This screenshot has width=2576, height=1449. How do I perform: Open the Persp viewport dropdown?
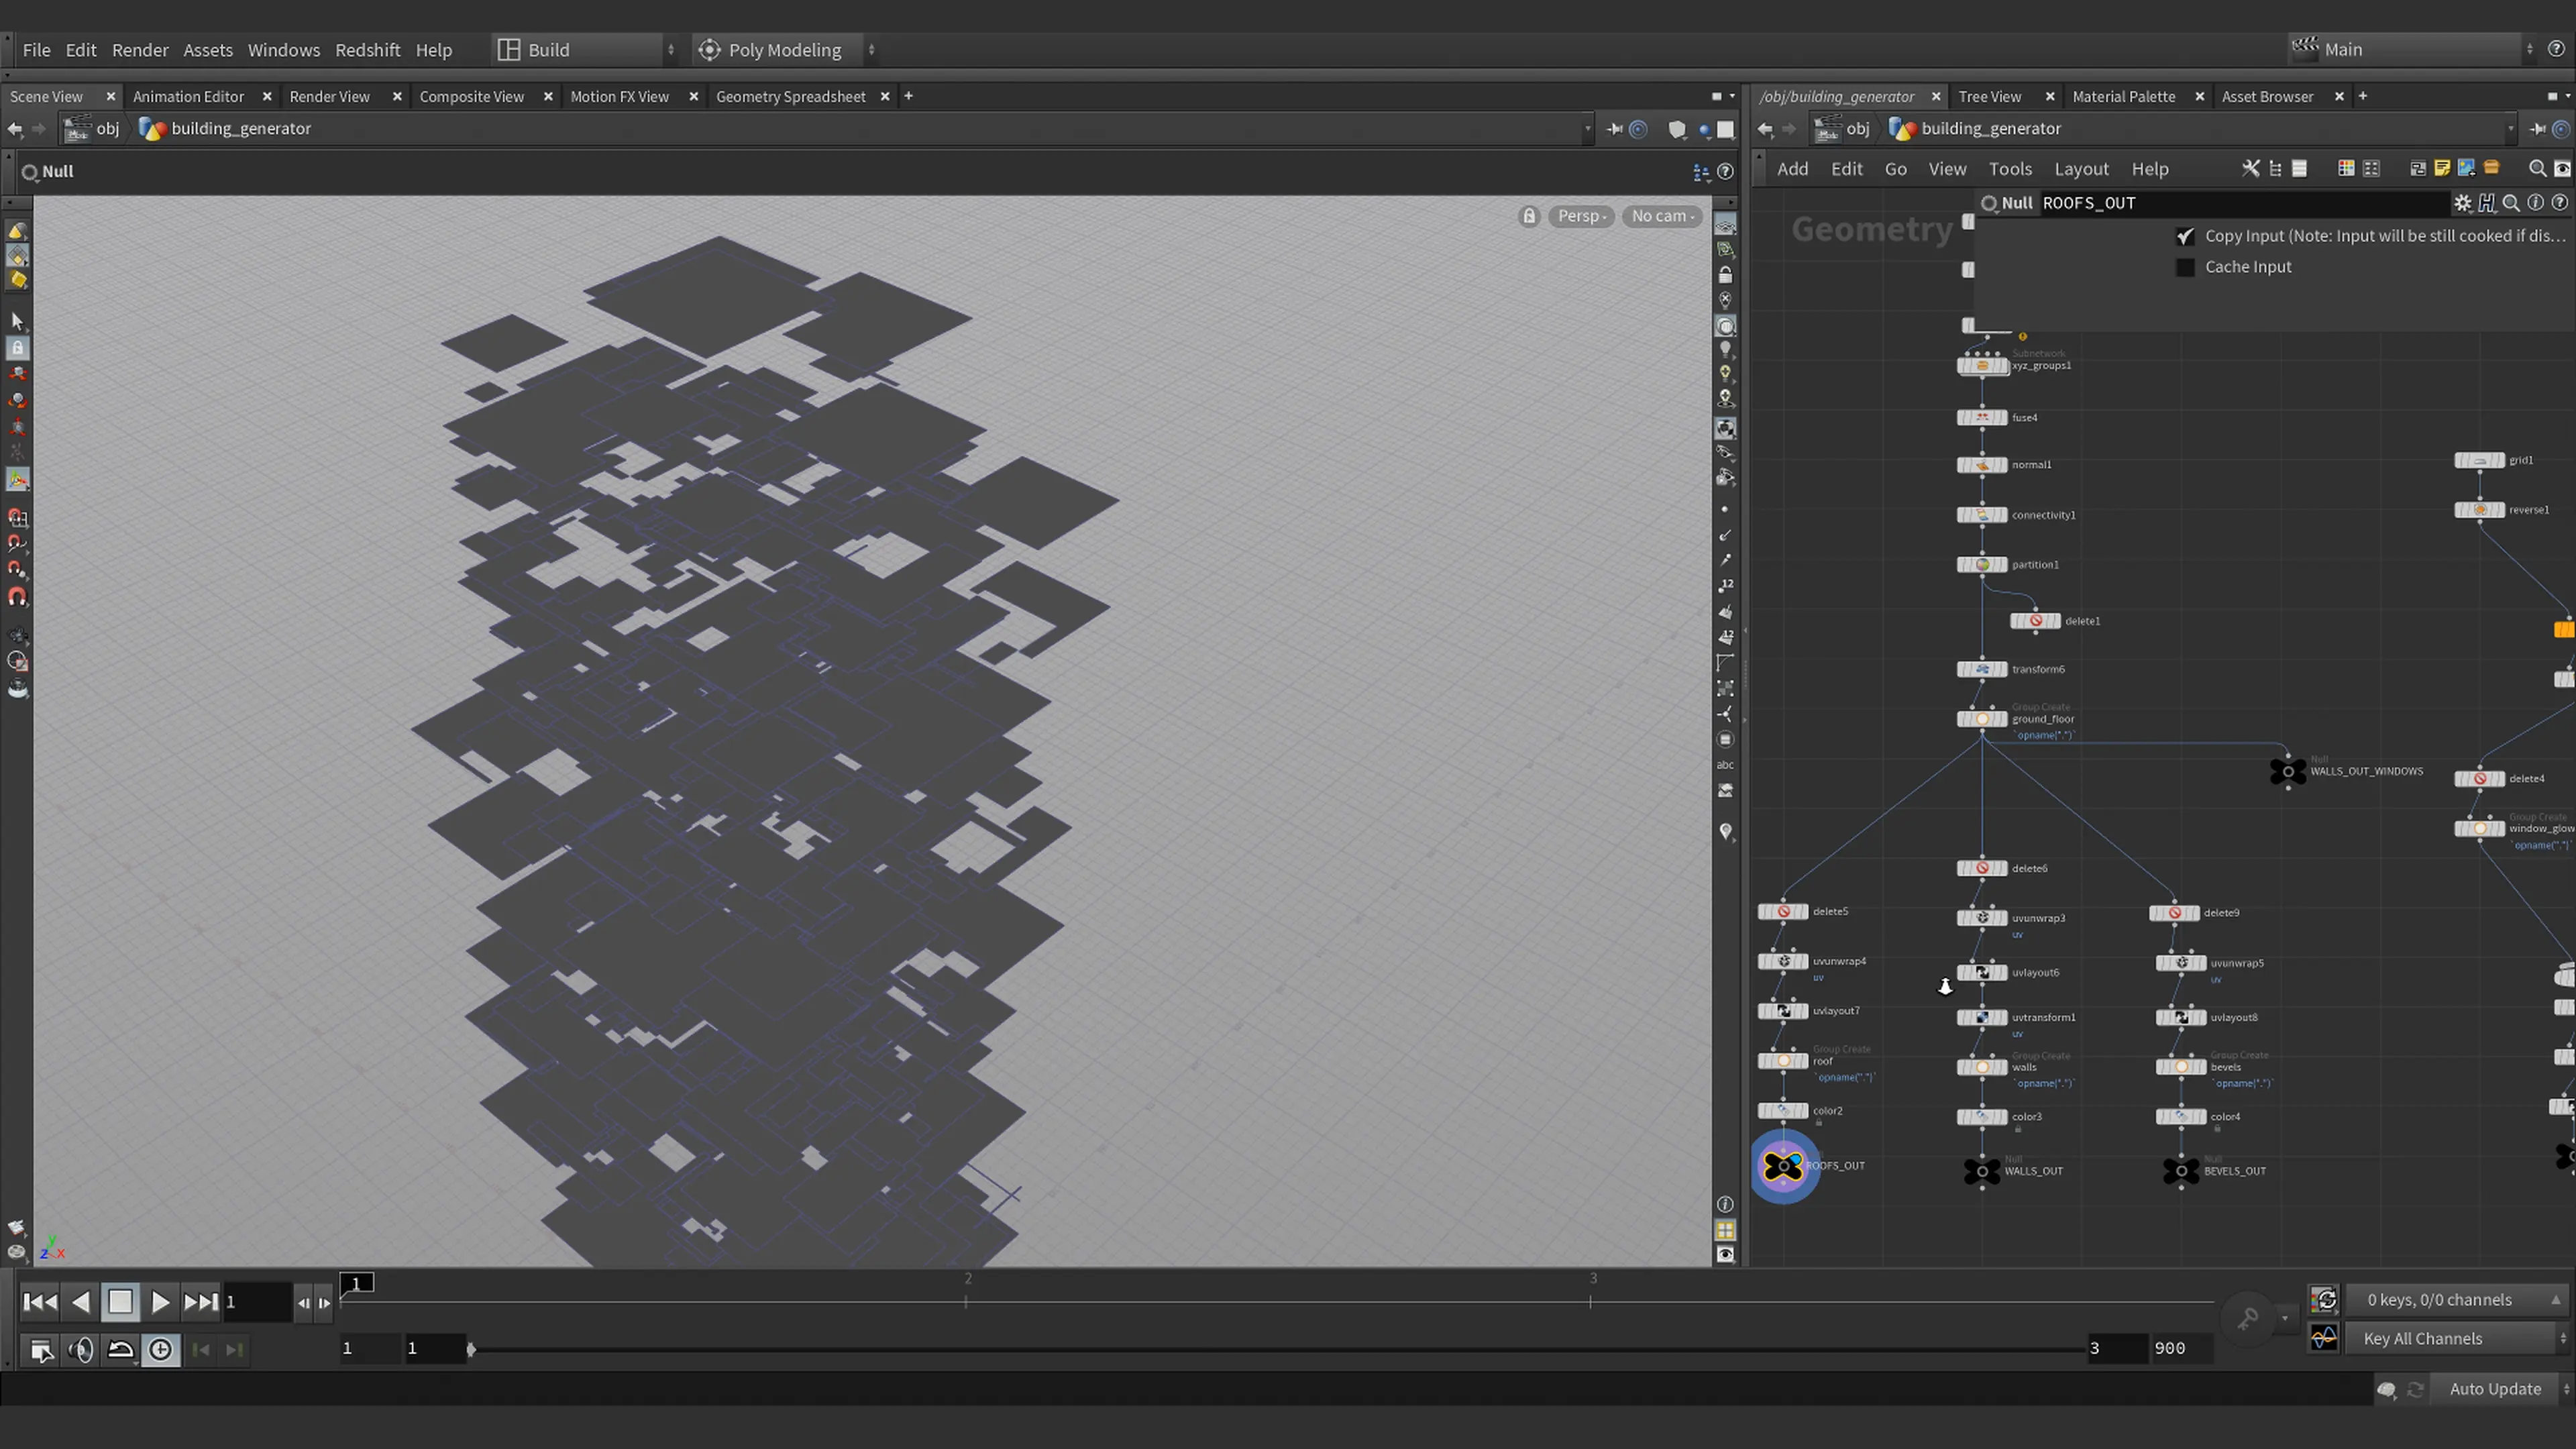coord(1581,216)
